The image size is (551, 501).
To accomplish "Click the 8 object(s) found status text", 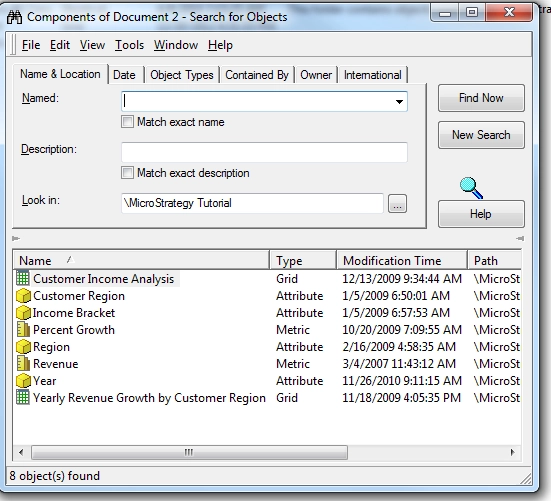I will [x=54, y=476].
